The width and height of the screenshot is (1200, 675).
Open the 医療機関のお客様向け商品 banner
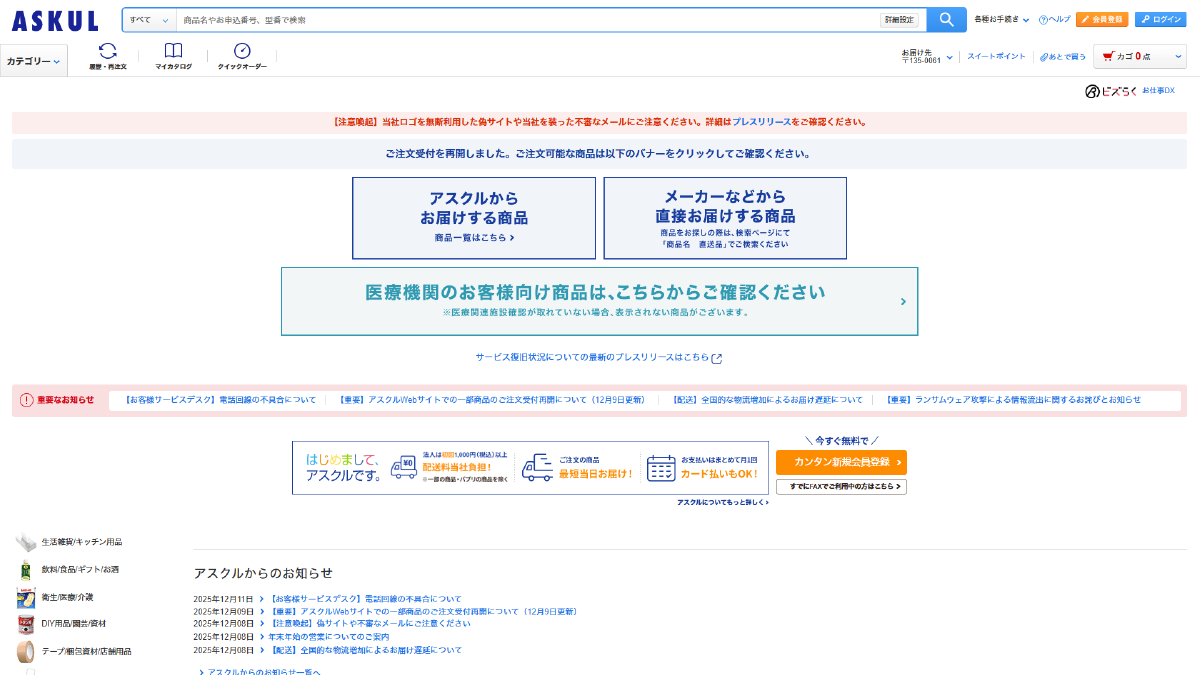coord(599,301)
